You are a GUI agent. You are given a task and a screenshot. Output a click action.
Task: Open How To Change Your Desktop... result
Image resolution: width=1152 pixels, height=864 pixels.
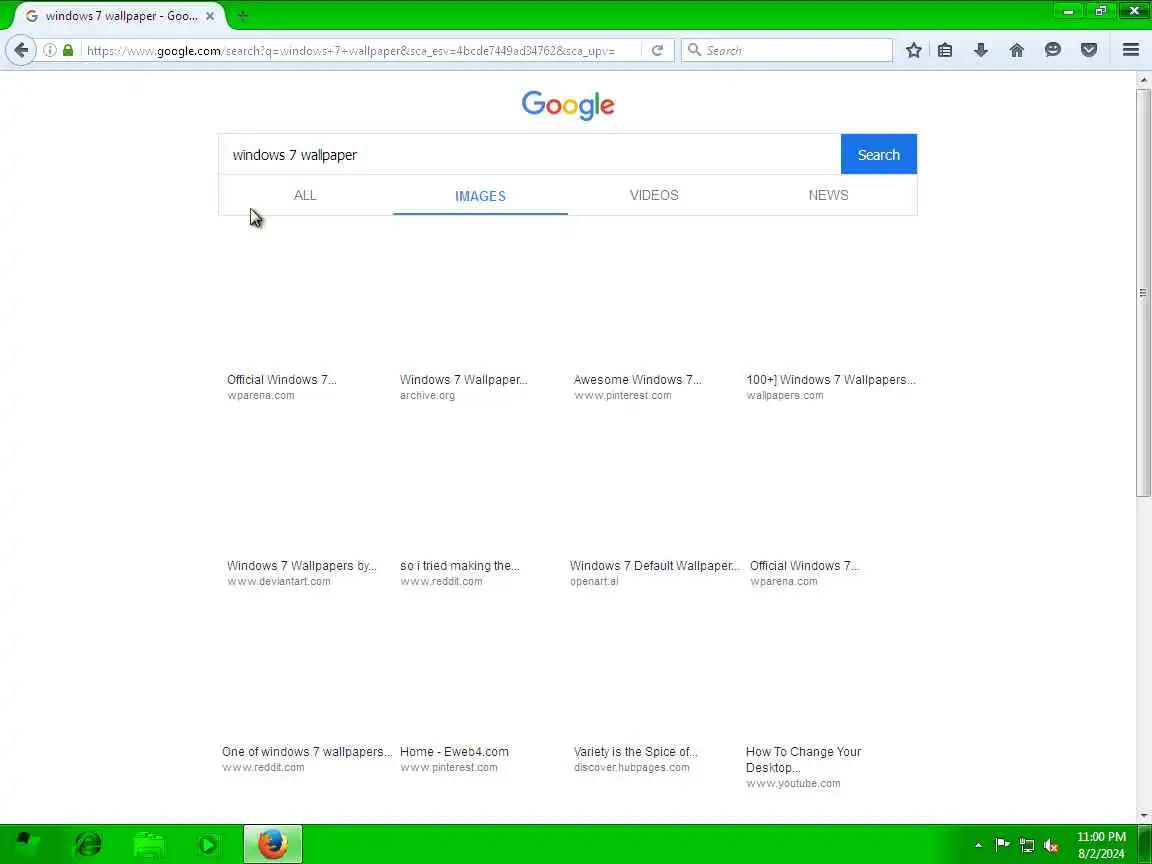tap(803, 760)
